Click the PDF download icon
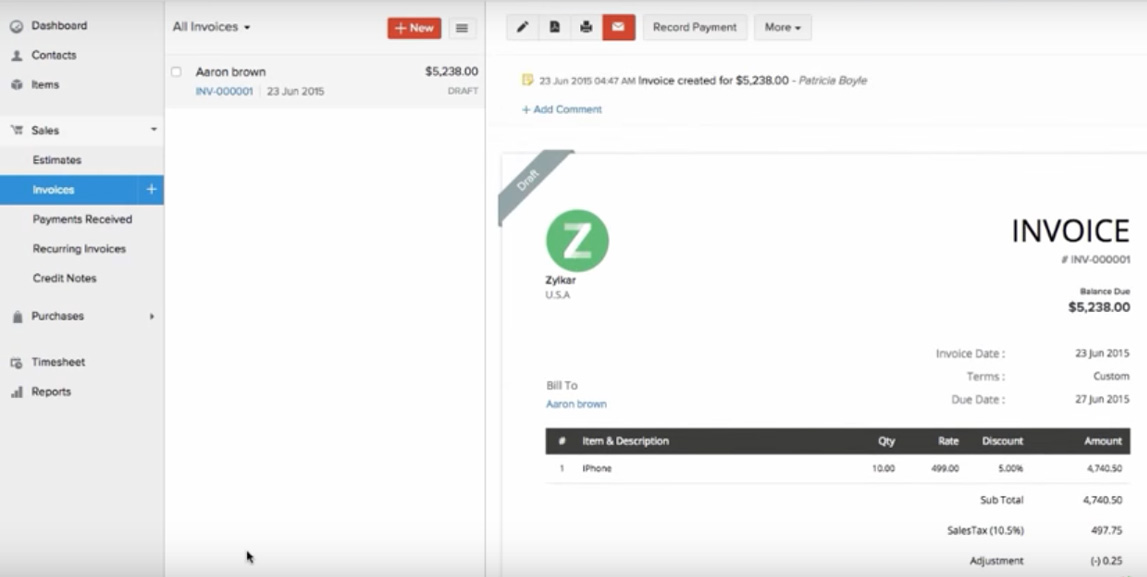 coord(554,28)
